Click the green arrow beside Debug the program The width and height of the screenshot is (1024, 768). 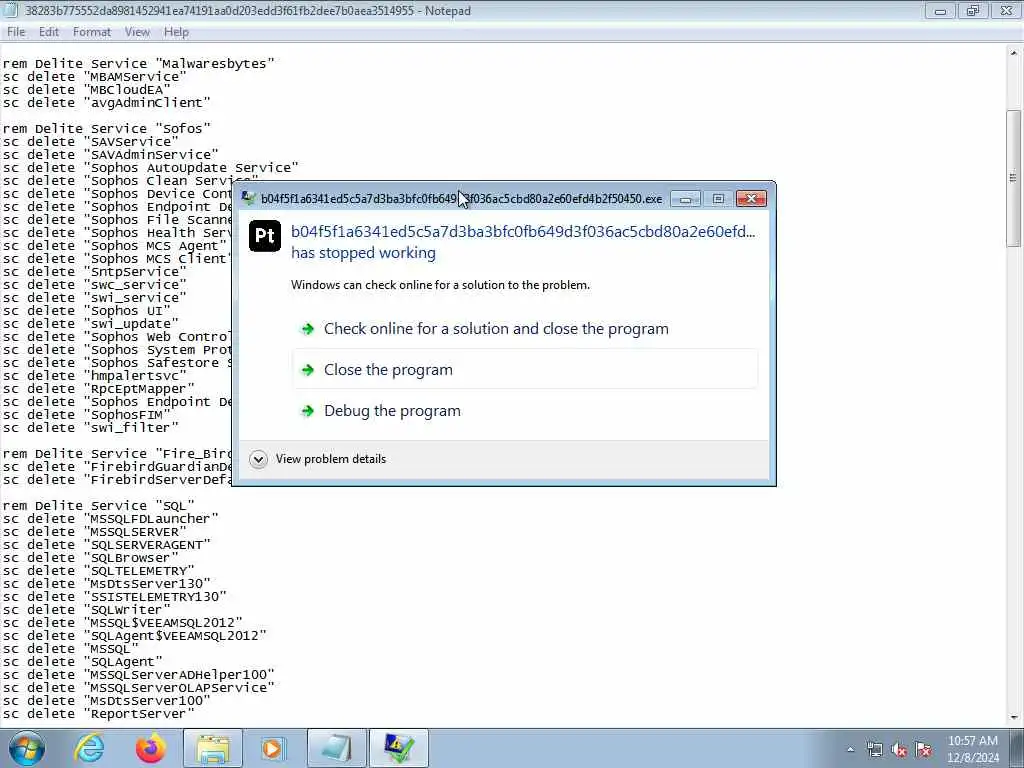307,411
